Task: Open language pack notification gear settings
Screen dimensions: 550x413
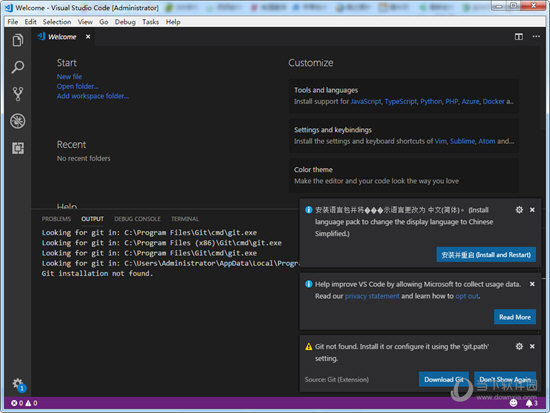Action: coord(519,210)
